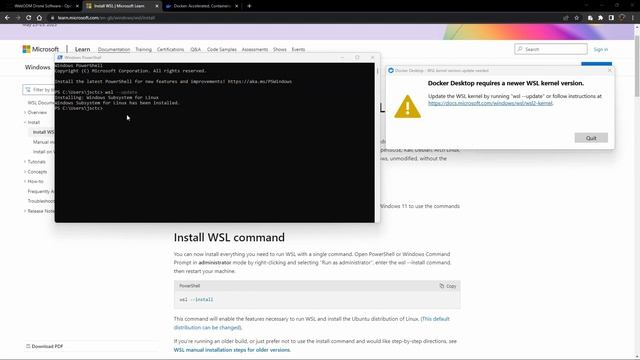Expand the Release Notes tree item
The image size is (640, 360).
coord(40,211)
